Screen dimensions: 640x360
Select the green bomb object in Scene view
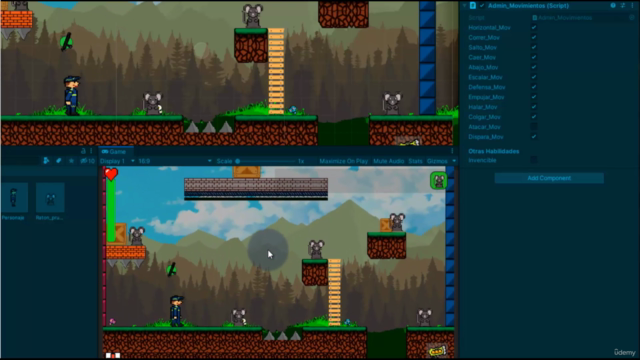point(66,42)
